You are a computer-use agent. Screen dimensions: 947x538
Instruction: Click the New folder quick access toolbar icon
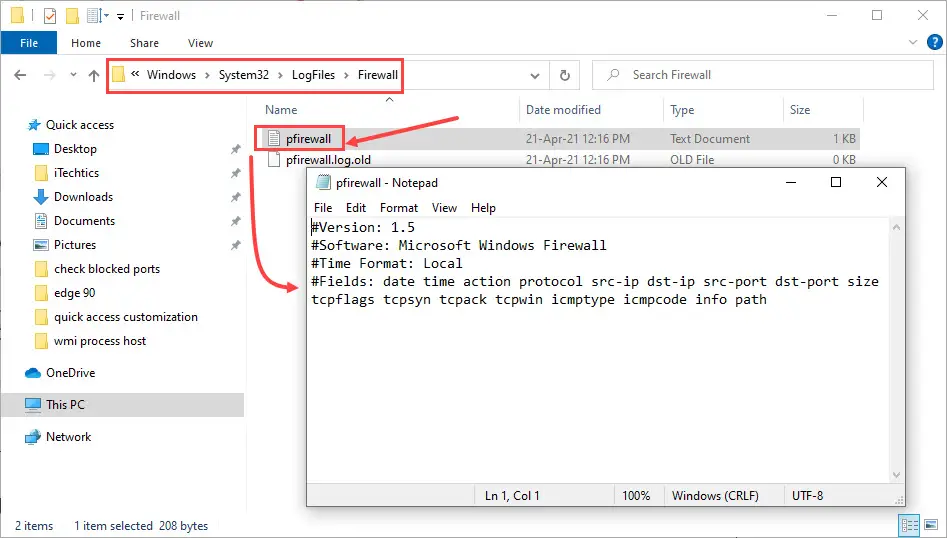coord(72,16)
